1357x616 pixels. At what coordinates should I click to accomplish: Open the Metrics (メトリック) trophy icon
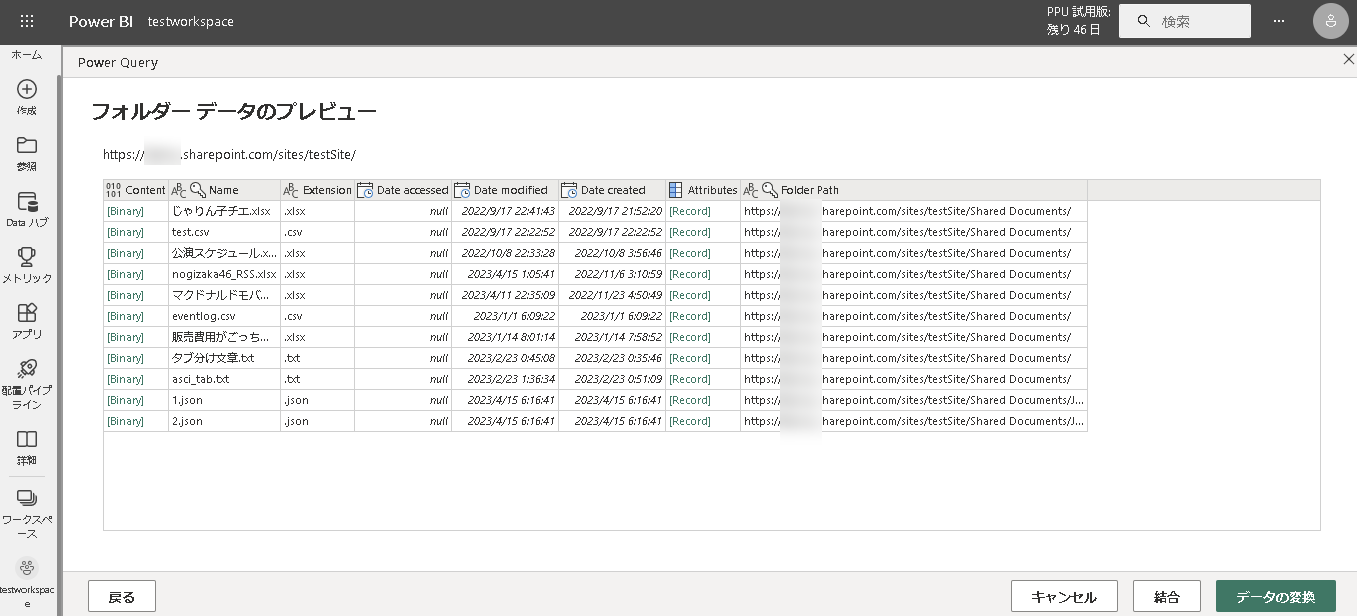[x=27, y=257]
